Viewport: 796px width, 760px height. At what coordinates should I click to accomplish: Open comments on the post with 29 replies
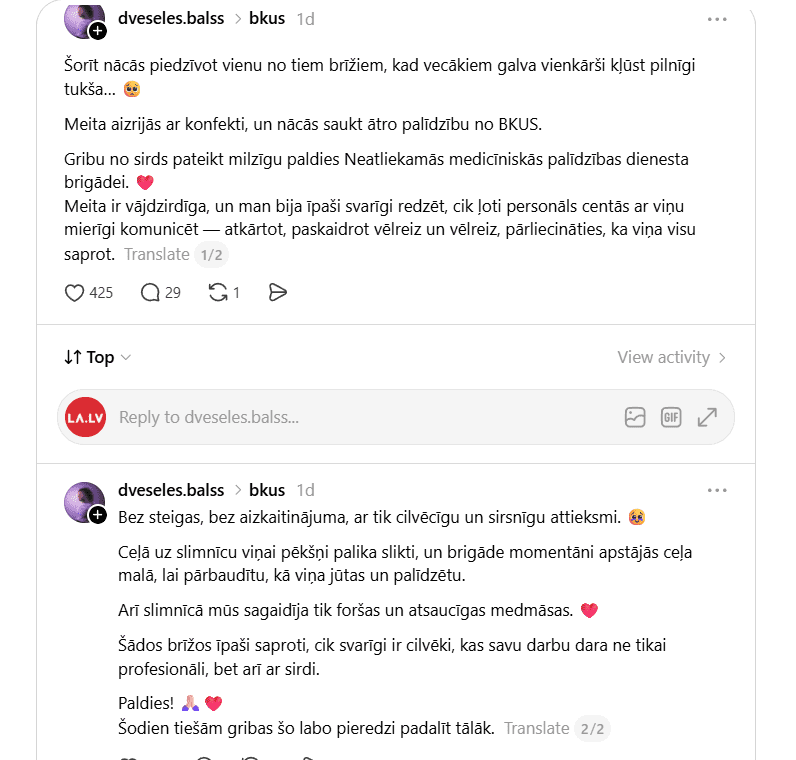[150, 293]
